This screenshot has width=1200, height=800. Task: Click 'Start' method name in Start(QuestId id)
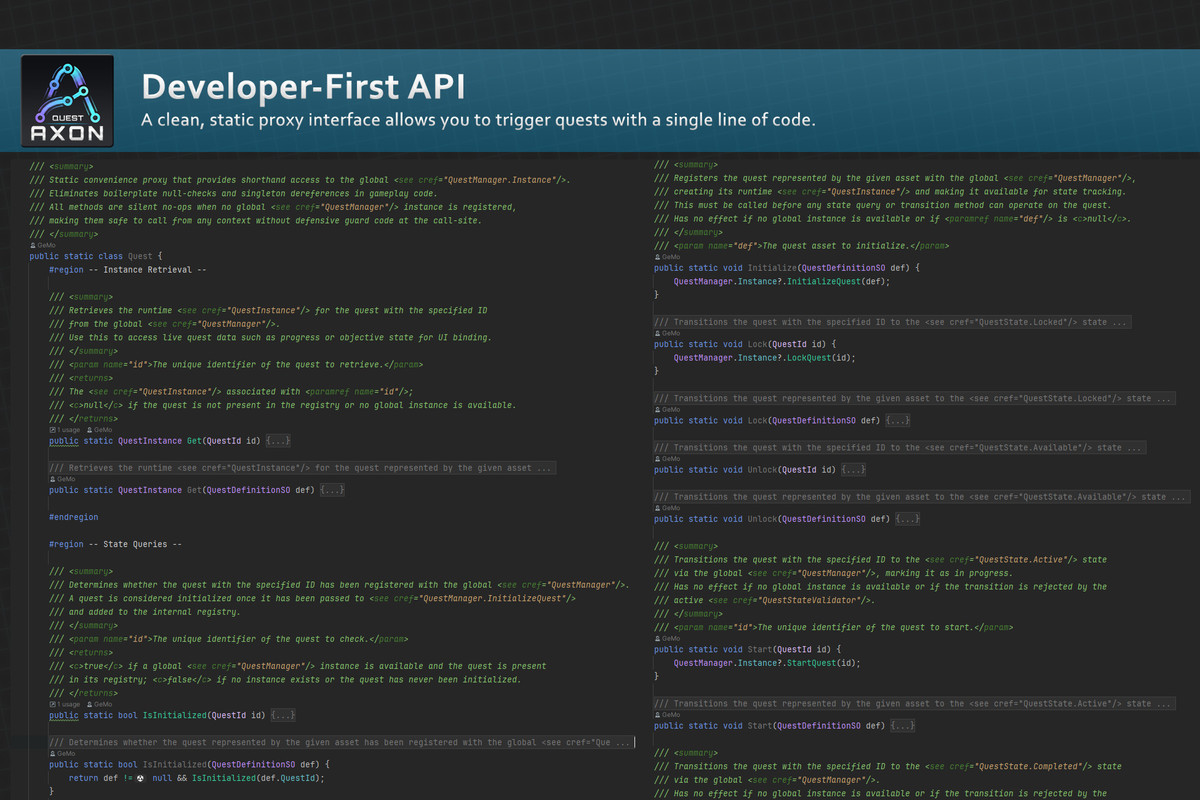tap(759, 650)
